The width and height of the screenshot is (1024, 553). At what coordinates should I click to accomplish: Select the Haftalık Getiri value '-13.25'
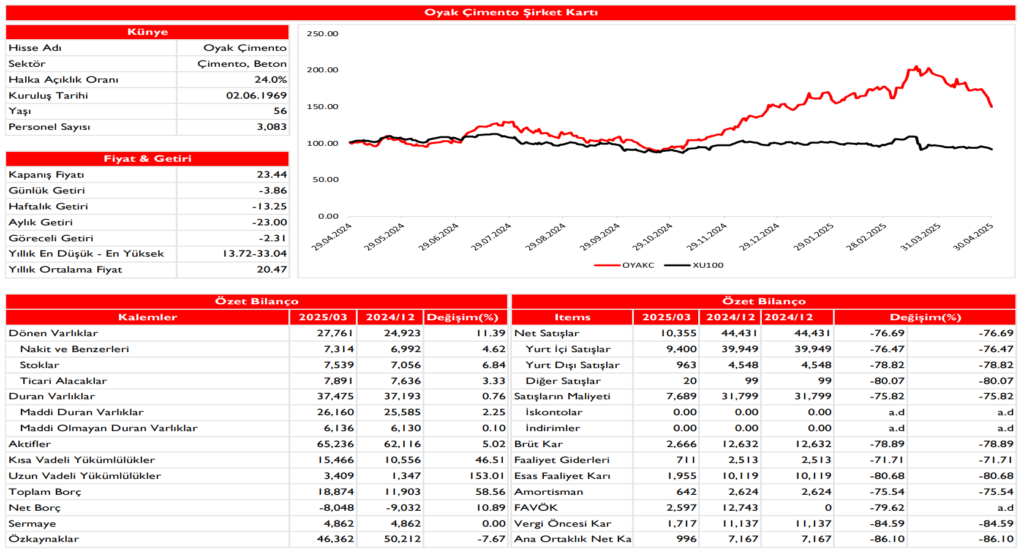coord(269,206)
